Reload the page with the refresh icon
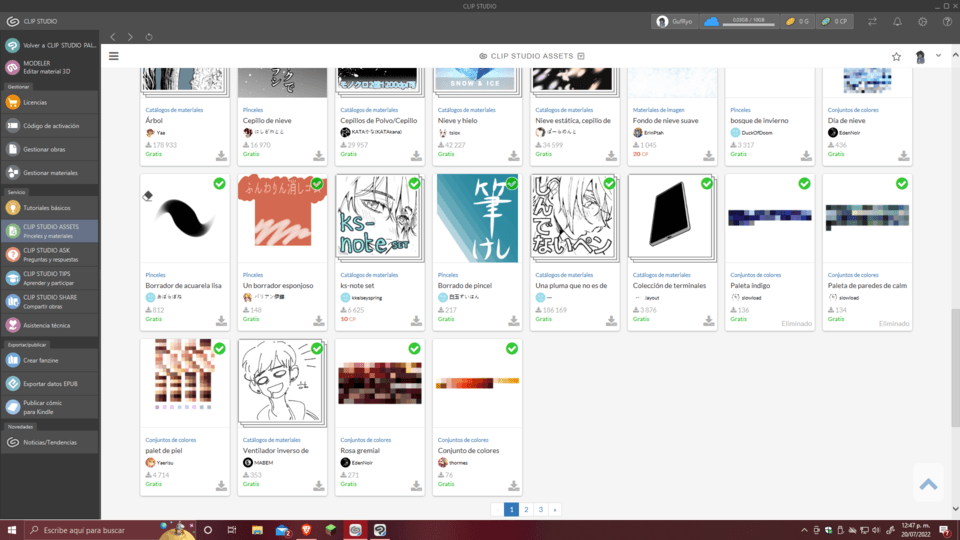 click(149, 37)
